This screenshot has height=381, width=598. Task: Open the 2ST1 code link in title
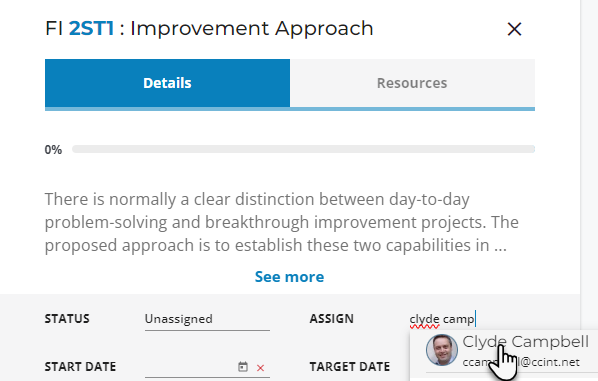coord(92,29)
